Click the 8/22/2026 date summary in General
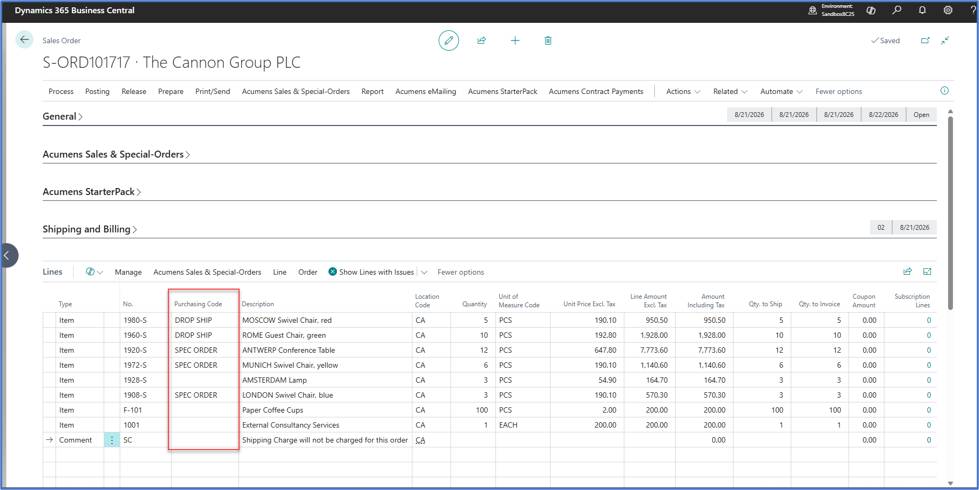979x490 pixels. (883, 115)
